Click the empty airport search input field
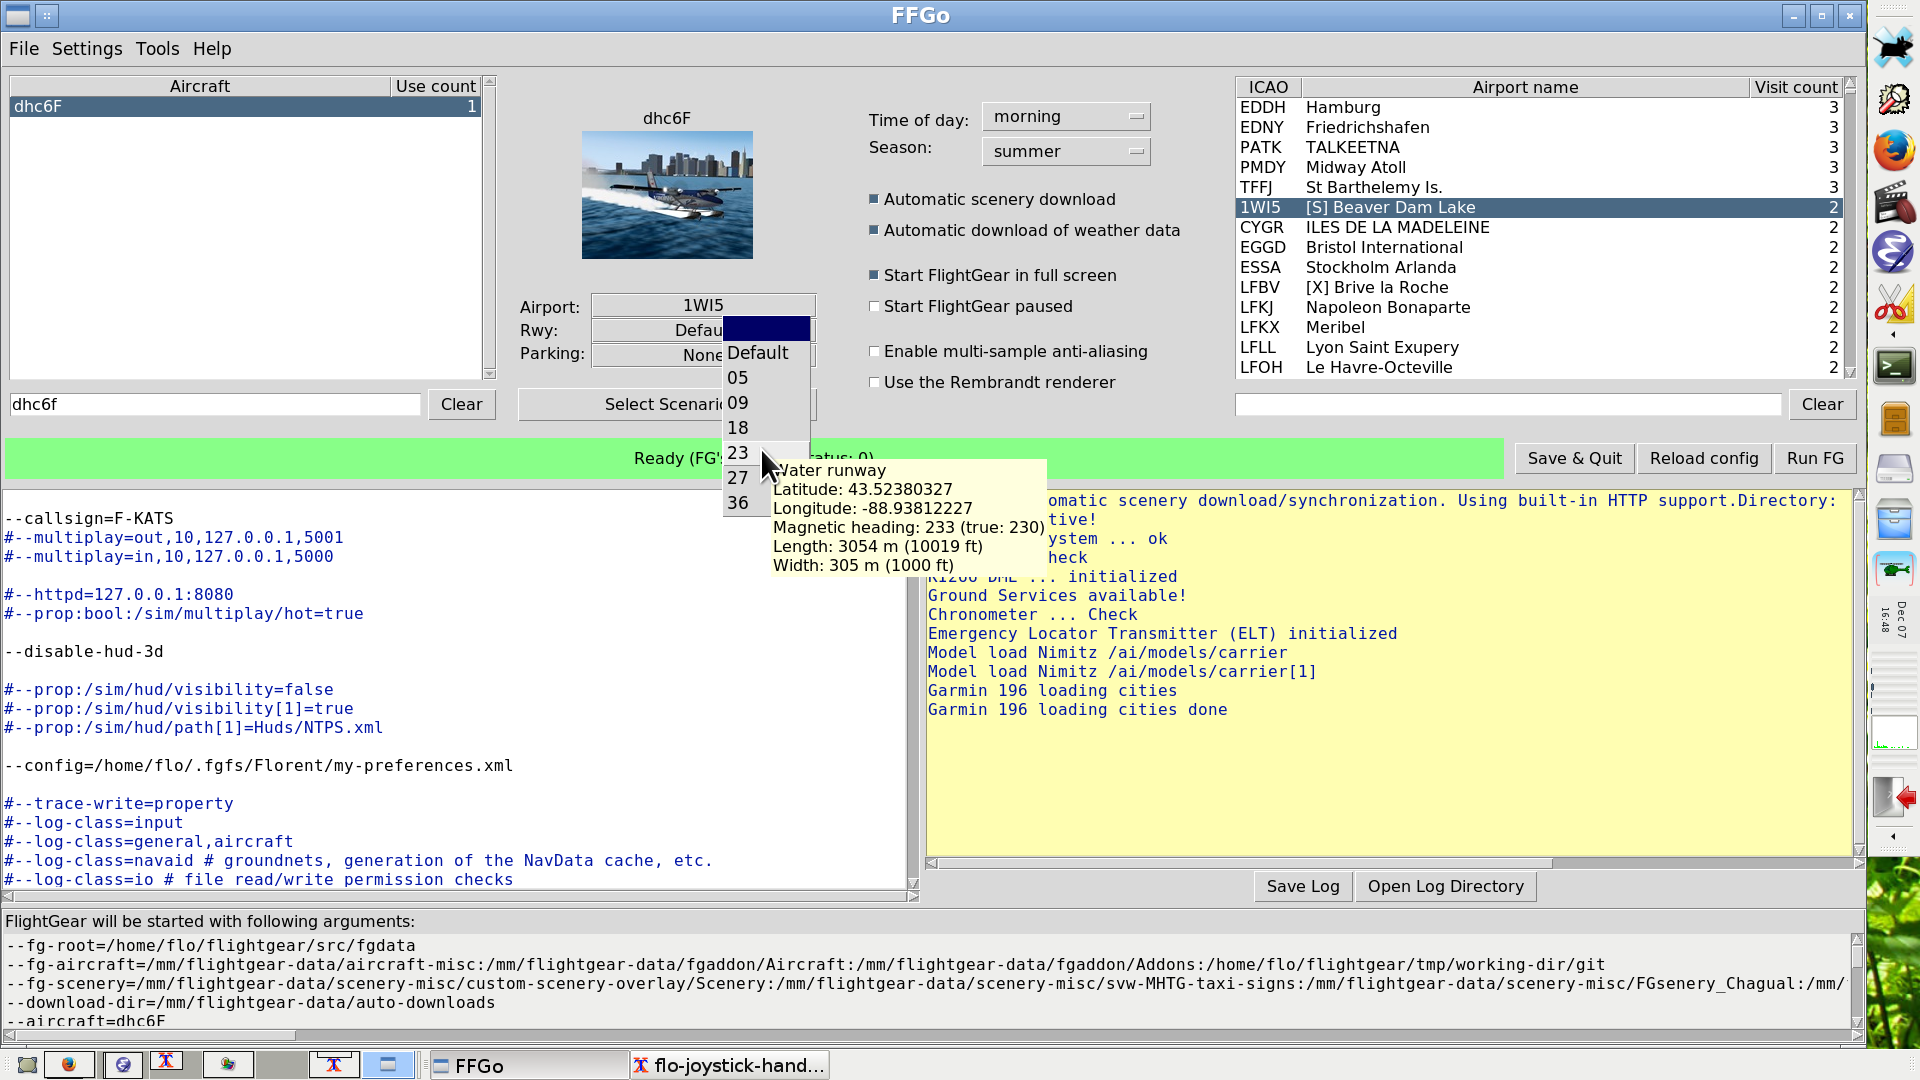Image resolution: width=1920 pixels, height=1080 pixels. pos(1508,404)
